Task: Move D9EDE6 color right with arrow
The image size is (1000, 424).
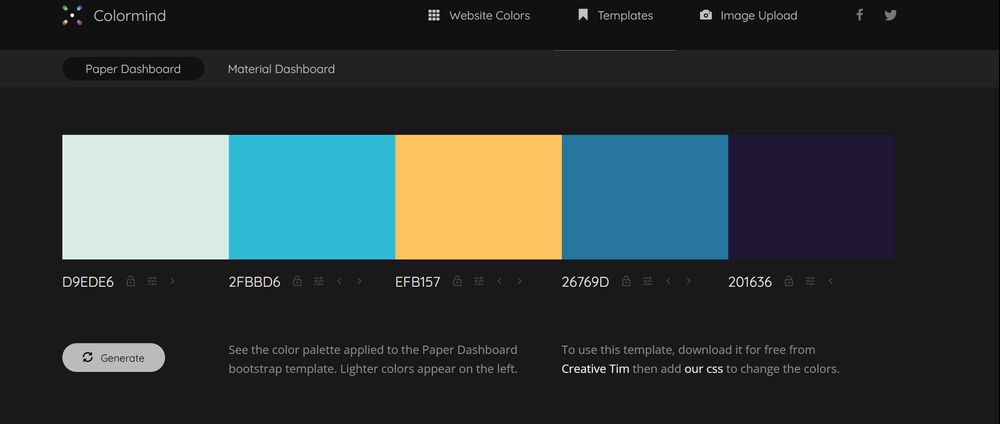Action: [x=173, y=281]
